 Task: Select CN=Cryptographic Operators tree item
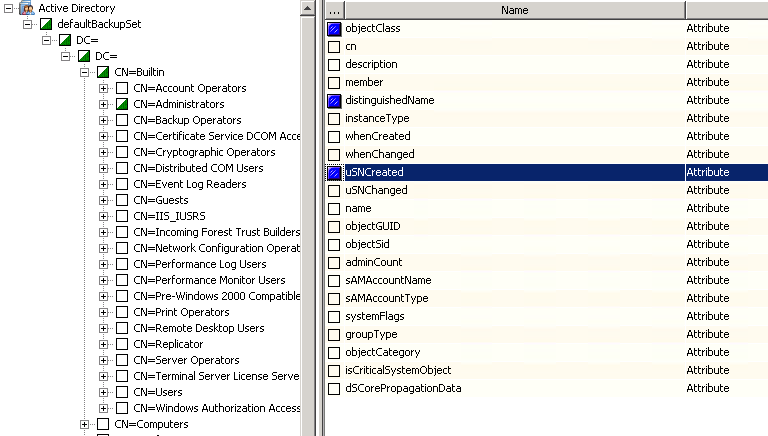pyautogui.click(x=204, y=152)
